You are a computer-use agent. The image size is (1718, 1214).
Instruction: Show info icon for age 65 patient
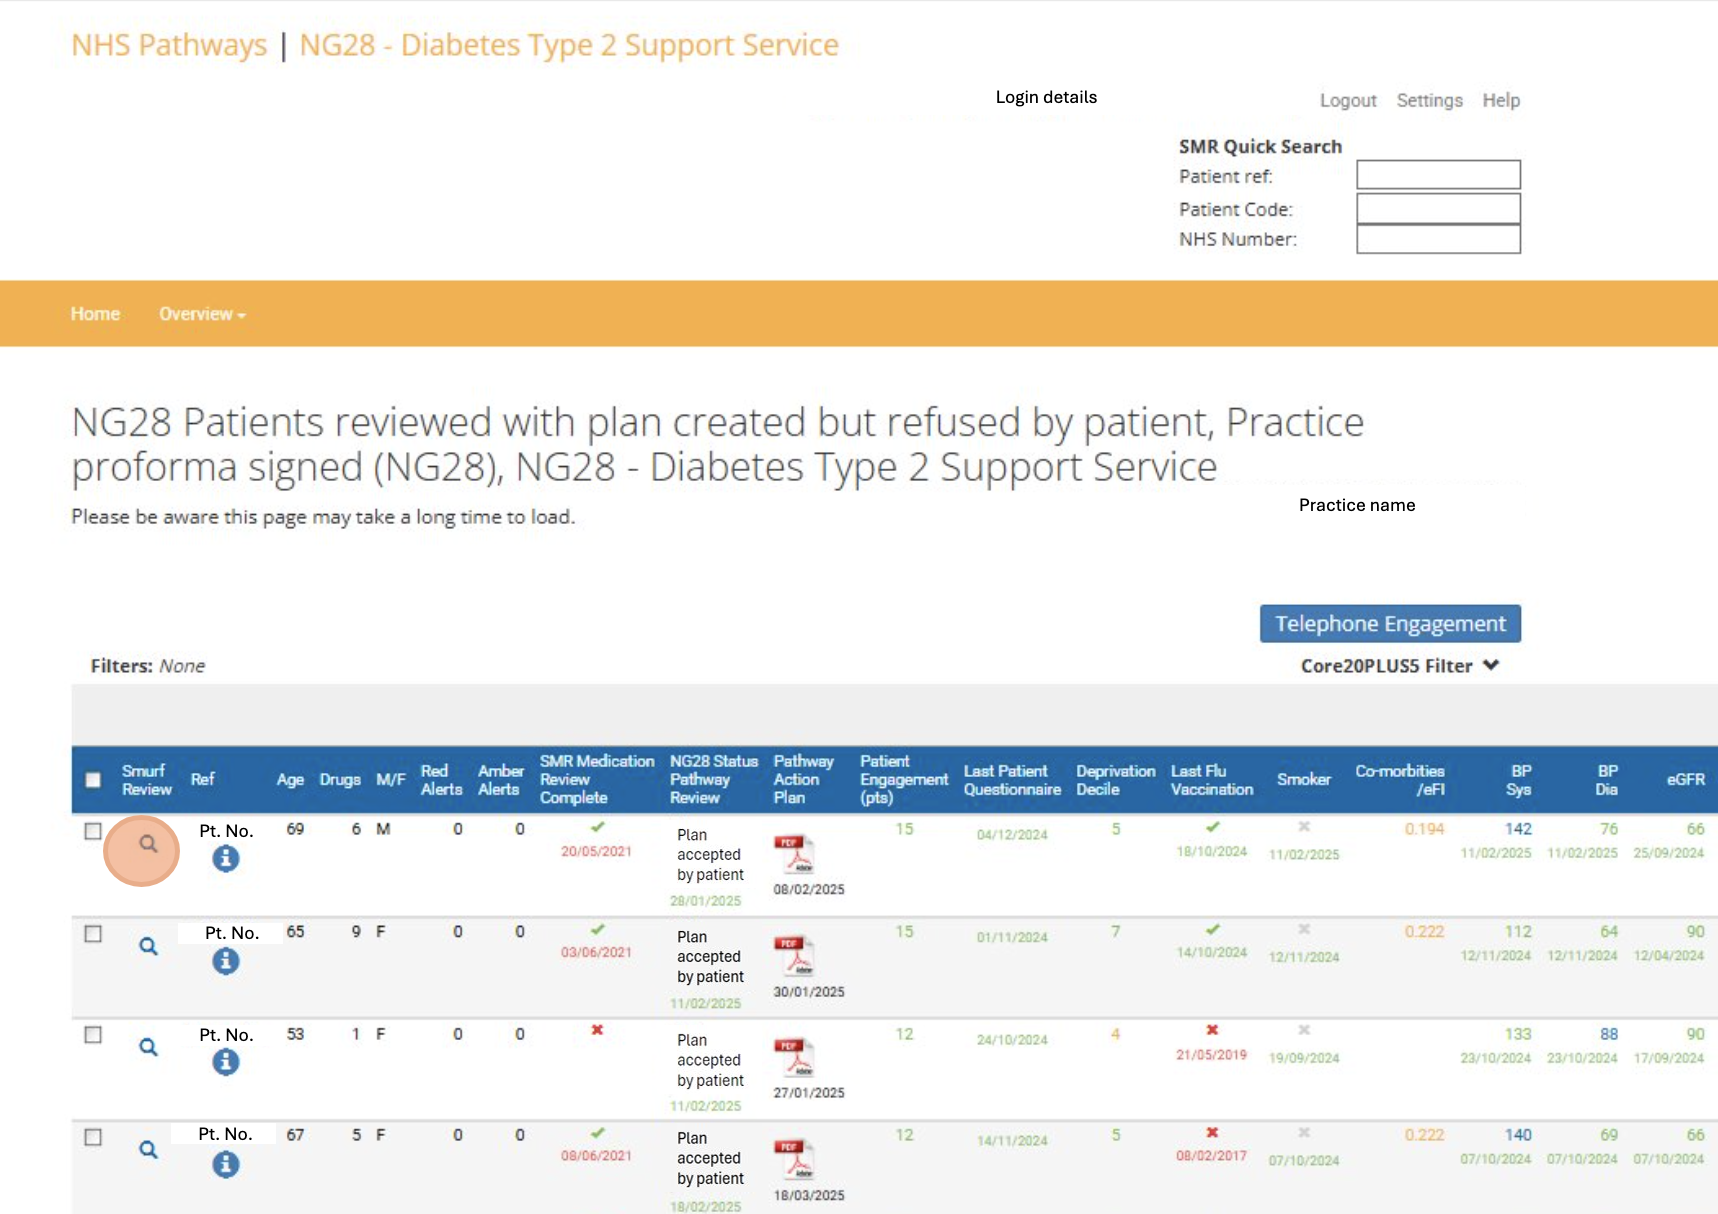coord(226,961)
